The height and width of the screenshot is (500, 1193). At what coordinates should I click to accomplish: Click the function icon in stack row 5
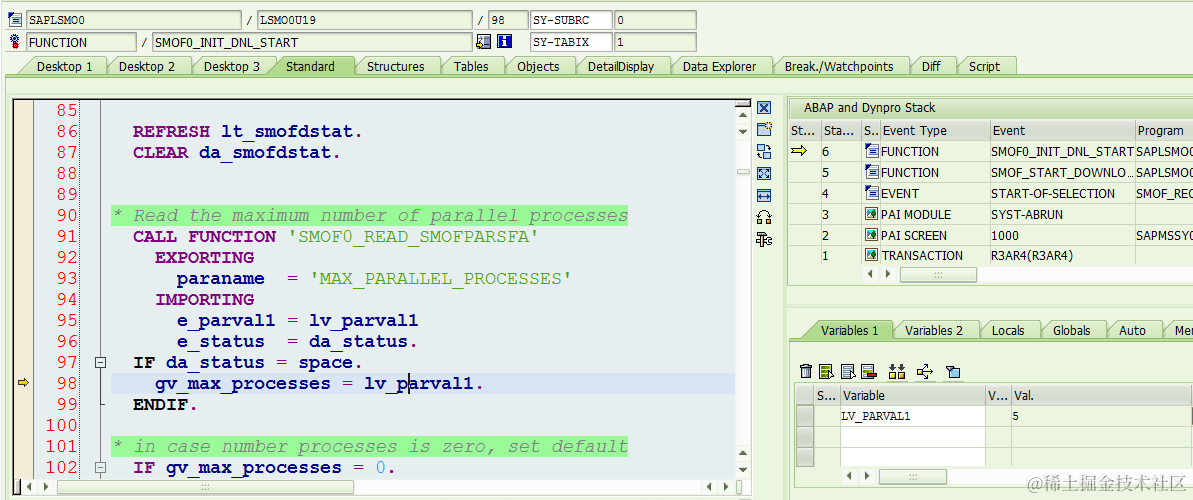tap(872, 172)
